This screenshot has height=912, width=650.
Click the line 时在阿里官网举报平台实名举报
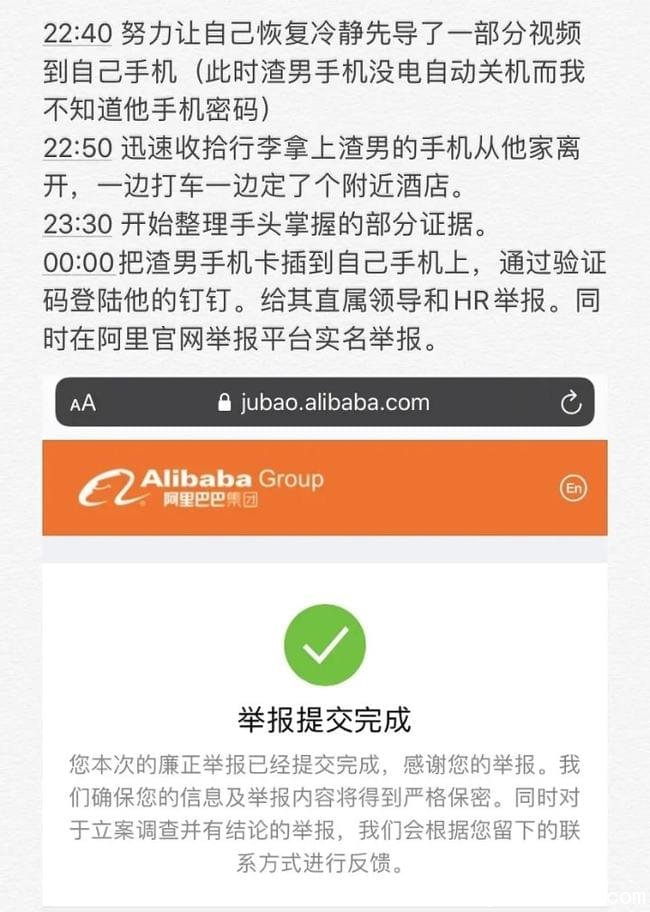point(240,339)
